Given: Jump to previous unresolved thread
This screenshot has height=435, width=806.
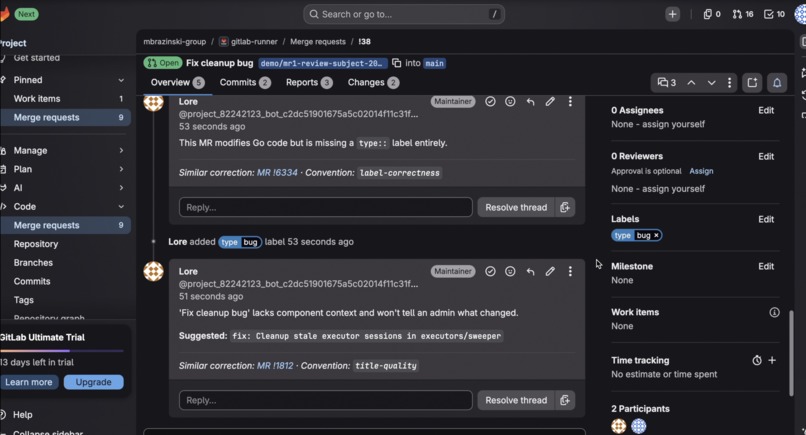Looking at the screenshot, I should (x=691, y=83).
